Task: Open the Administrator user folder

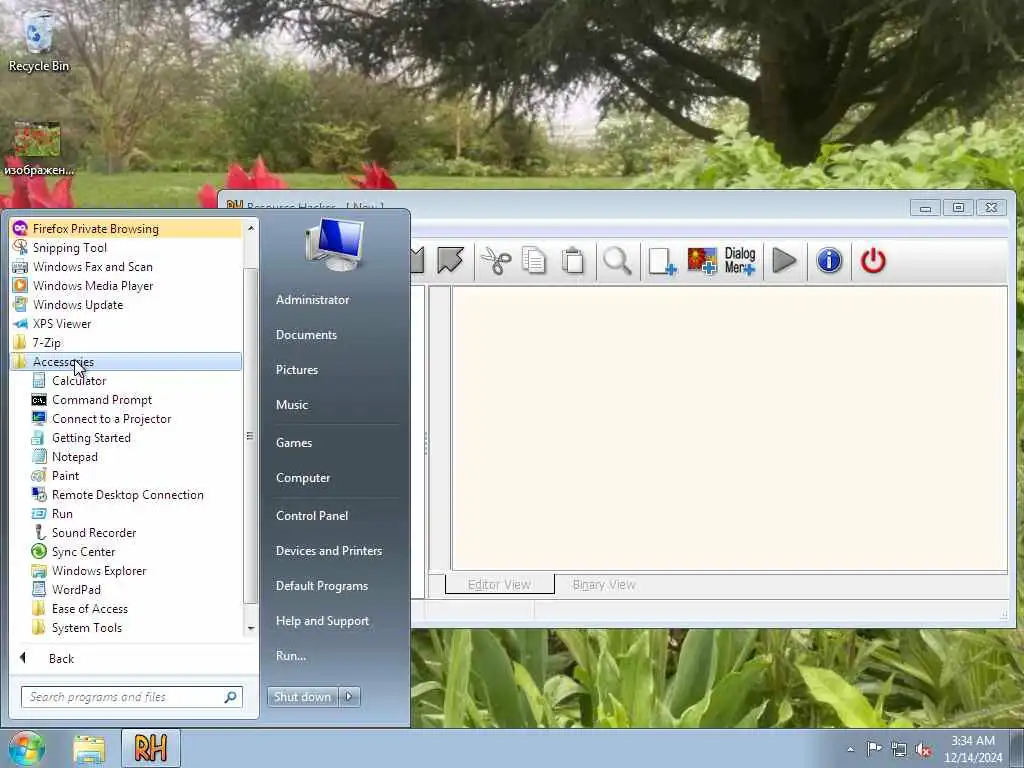Action: point(313,300)
